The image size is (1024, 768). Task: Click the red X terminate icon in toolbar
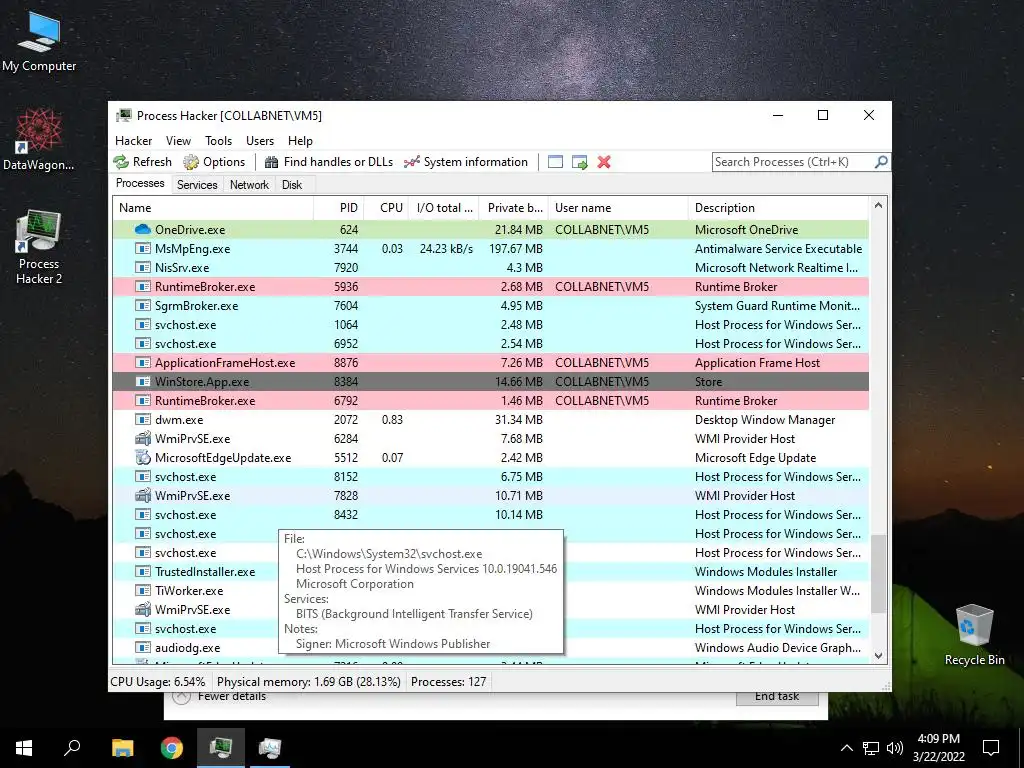[604, 162]
